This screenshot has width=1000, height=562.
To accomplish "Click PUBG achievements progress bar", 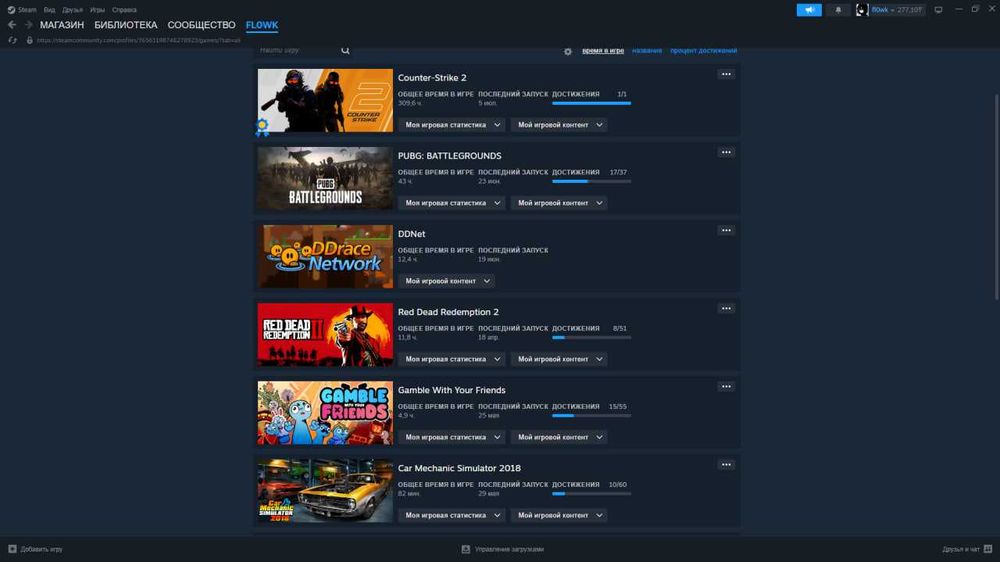I will 591,181.
